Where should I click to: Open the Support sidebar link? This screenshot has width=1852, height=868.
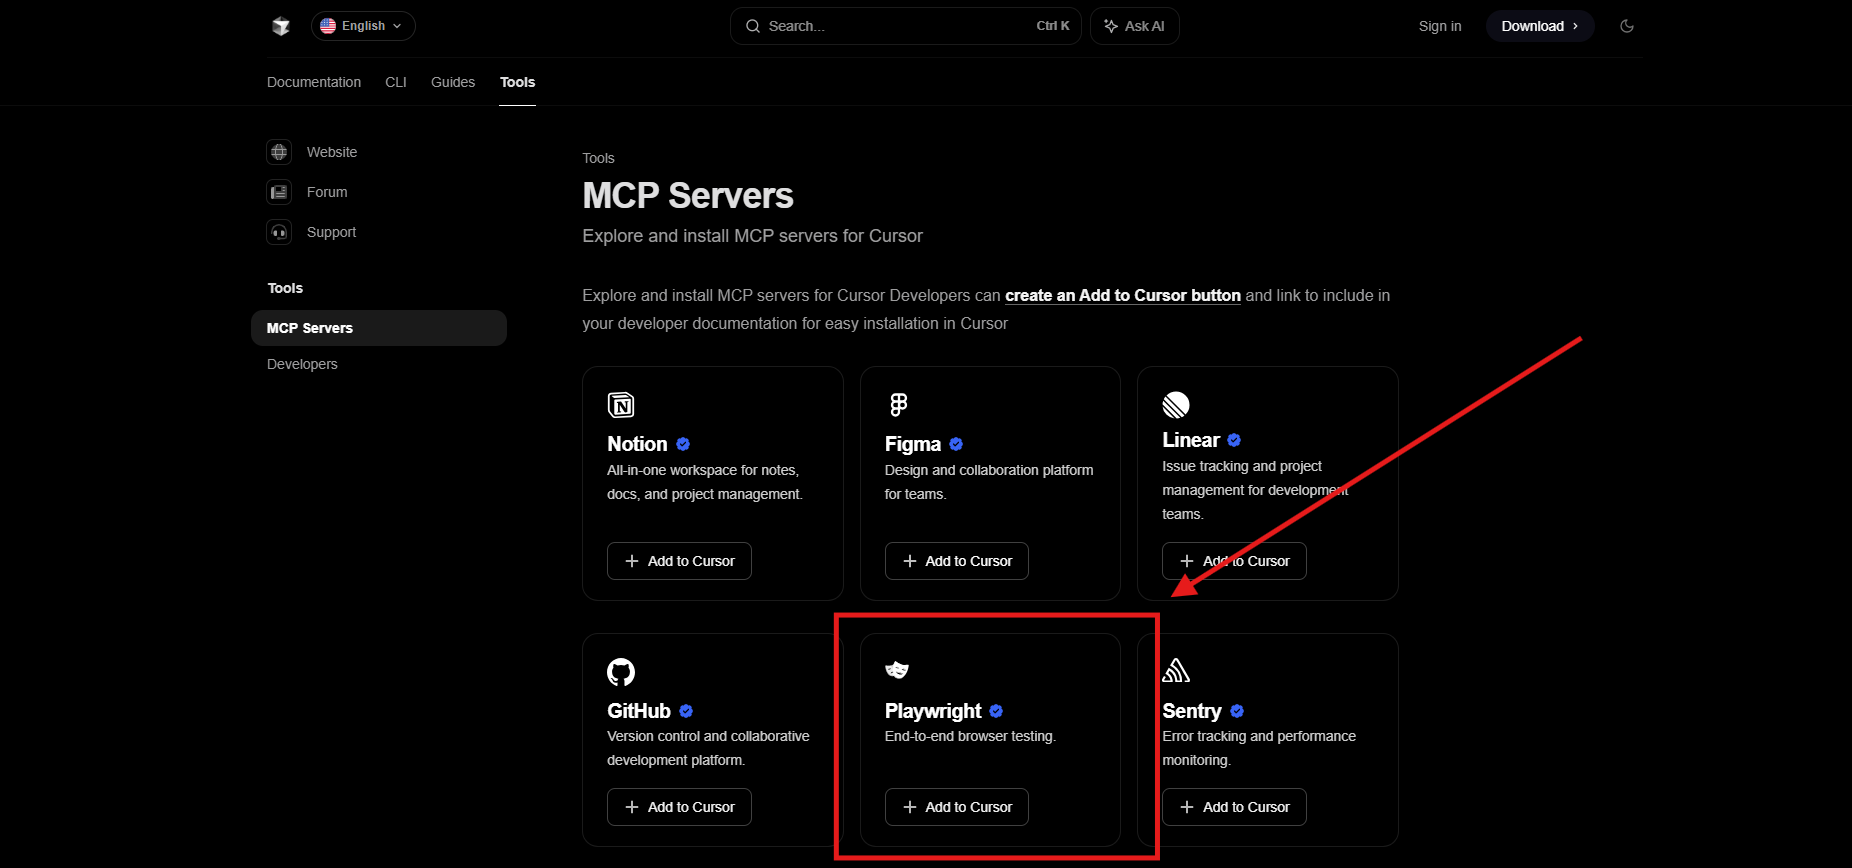(331, 232)
